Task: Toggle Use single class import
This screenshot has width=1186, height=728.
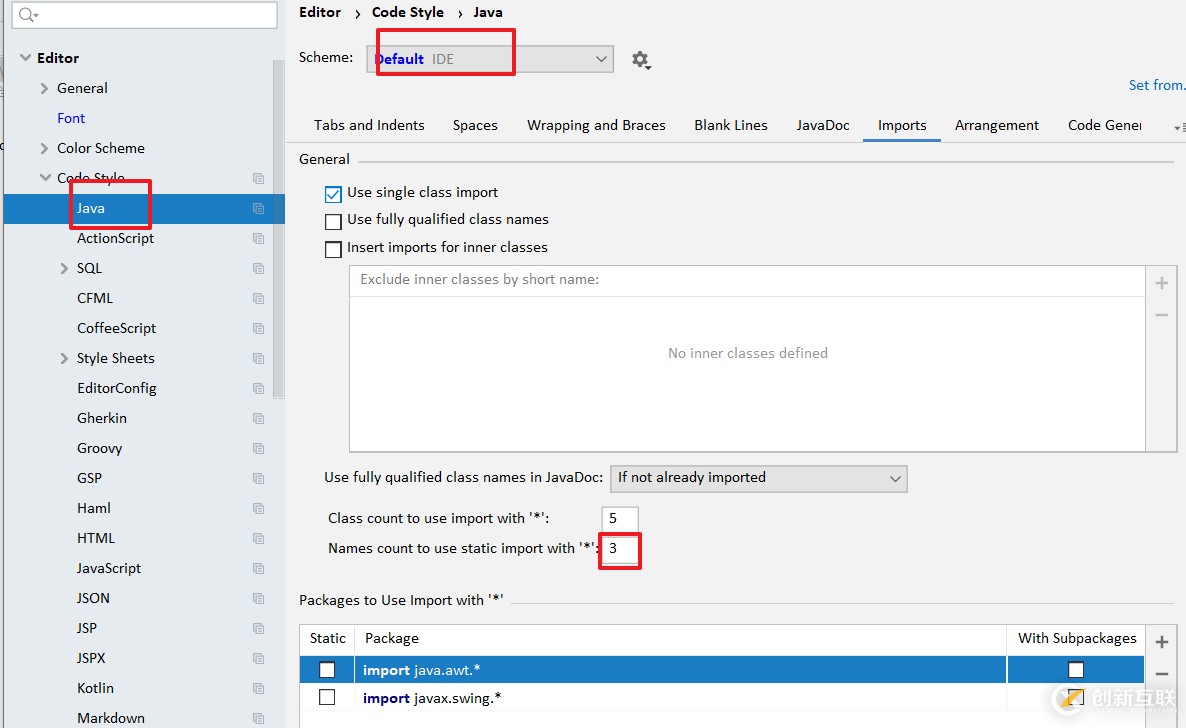Action: point(334,194)
